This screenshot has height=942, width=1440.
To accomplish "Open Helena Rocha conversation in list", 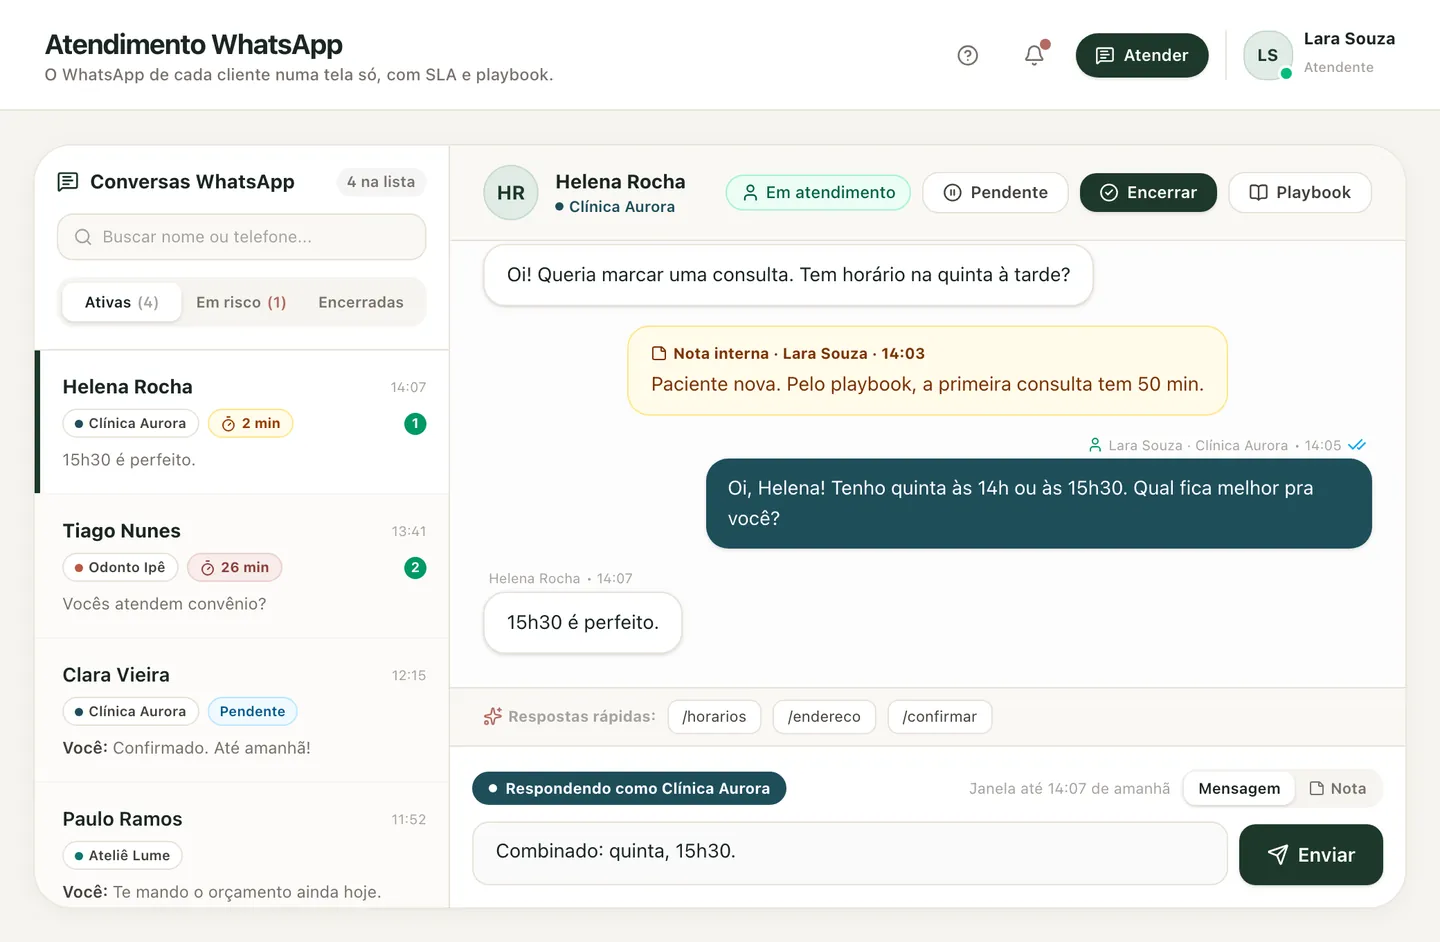I will point(242,422).
